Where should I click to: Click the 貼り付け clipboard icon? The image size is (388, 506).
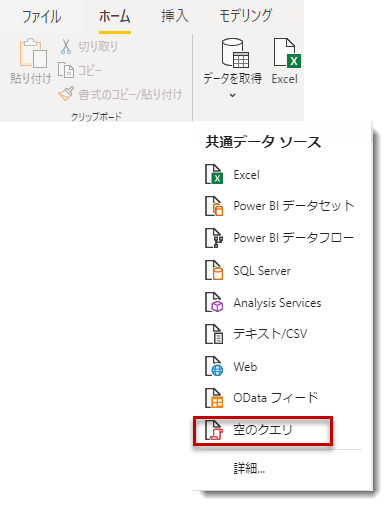[x=33, y=53]
